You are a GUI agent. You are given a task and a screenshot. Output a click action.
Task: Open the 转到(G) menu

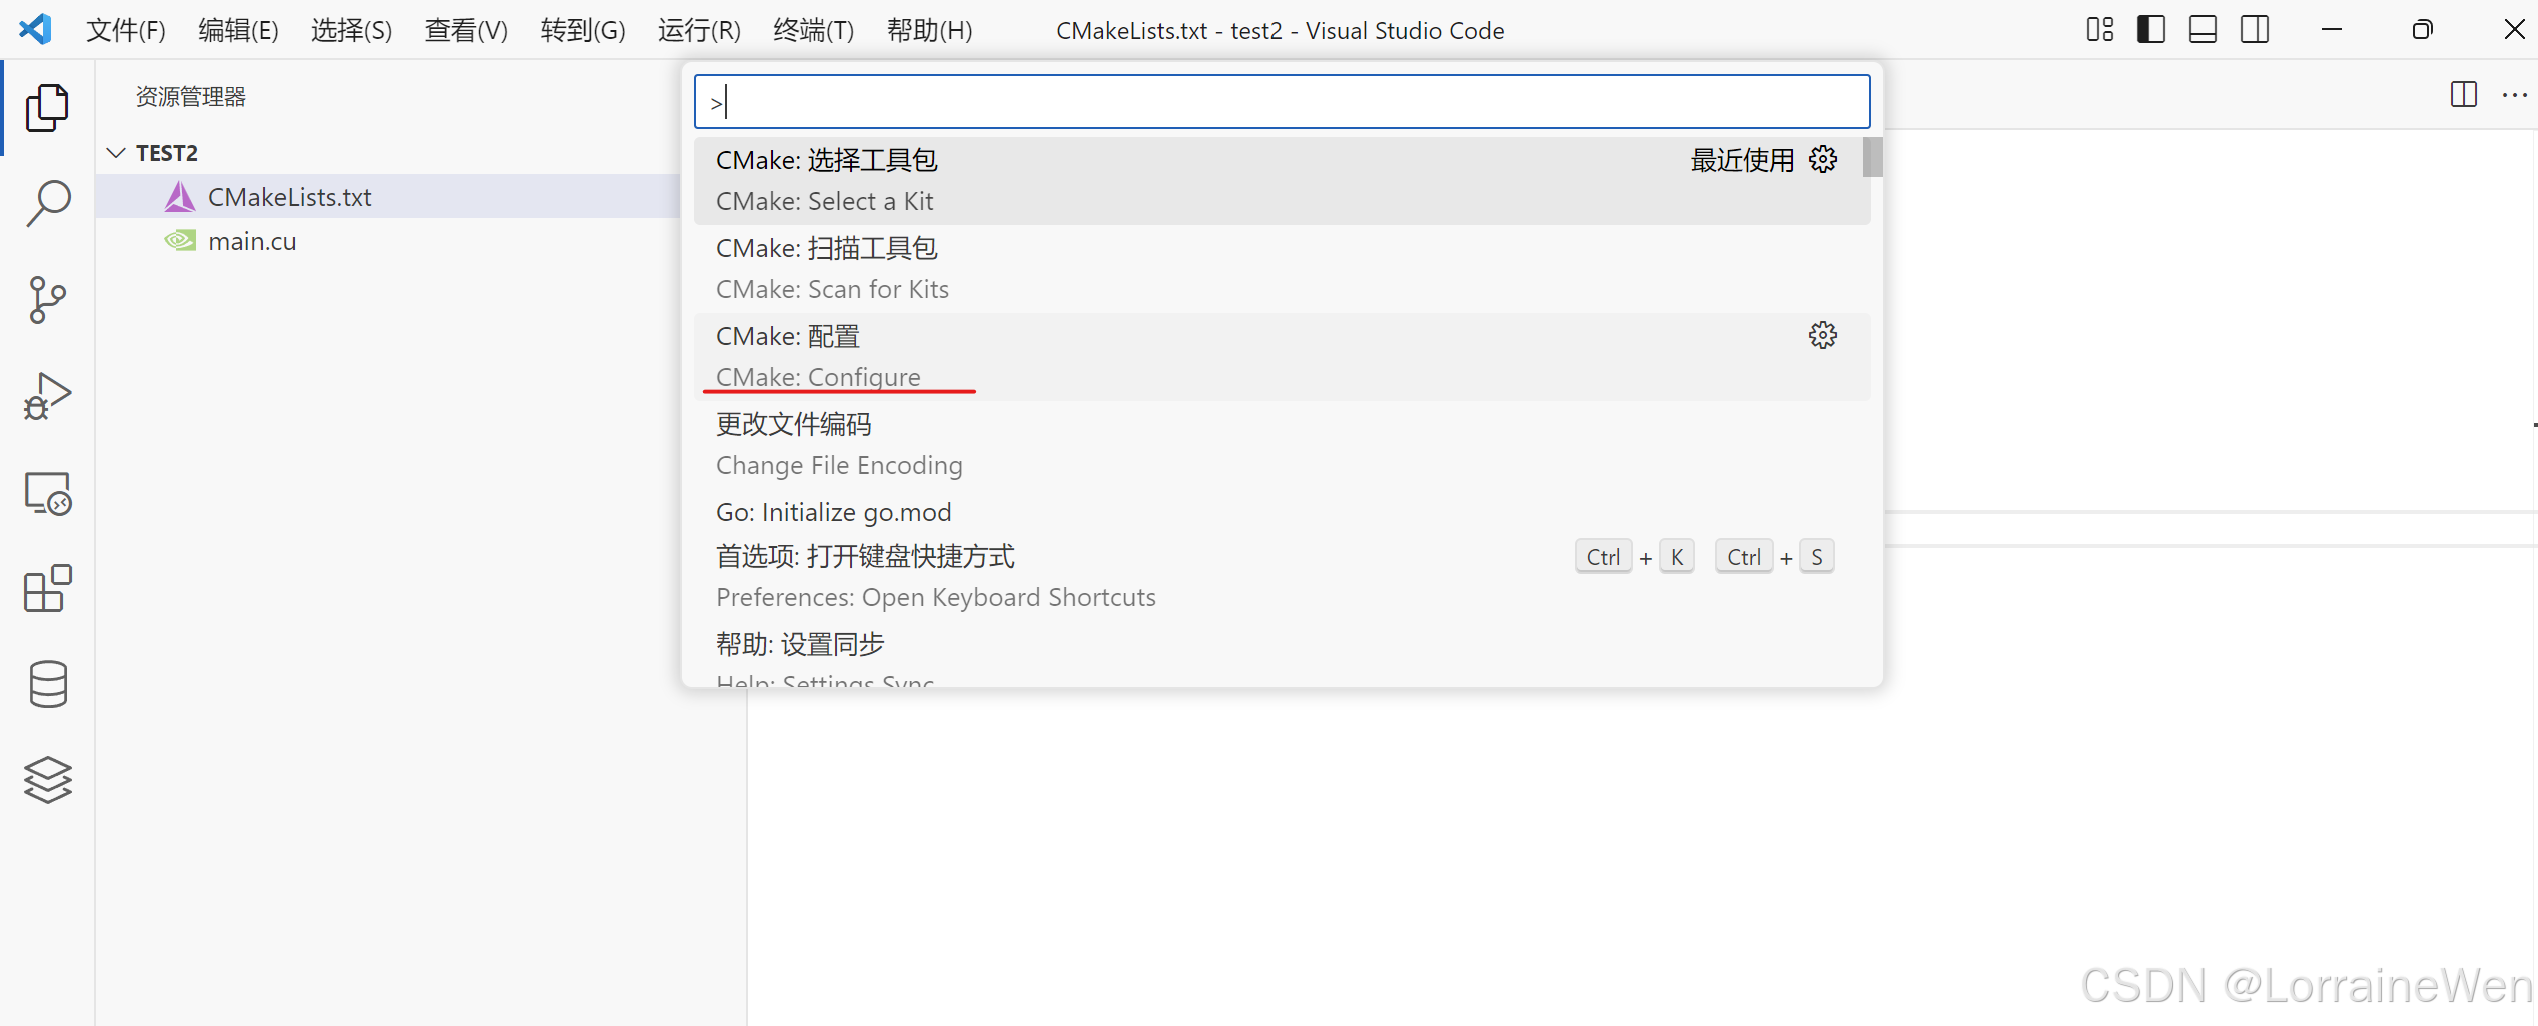point(583,30)
